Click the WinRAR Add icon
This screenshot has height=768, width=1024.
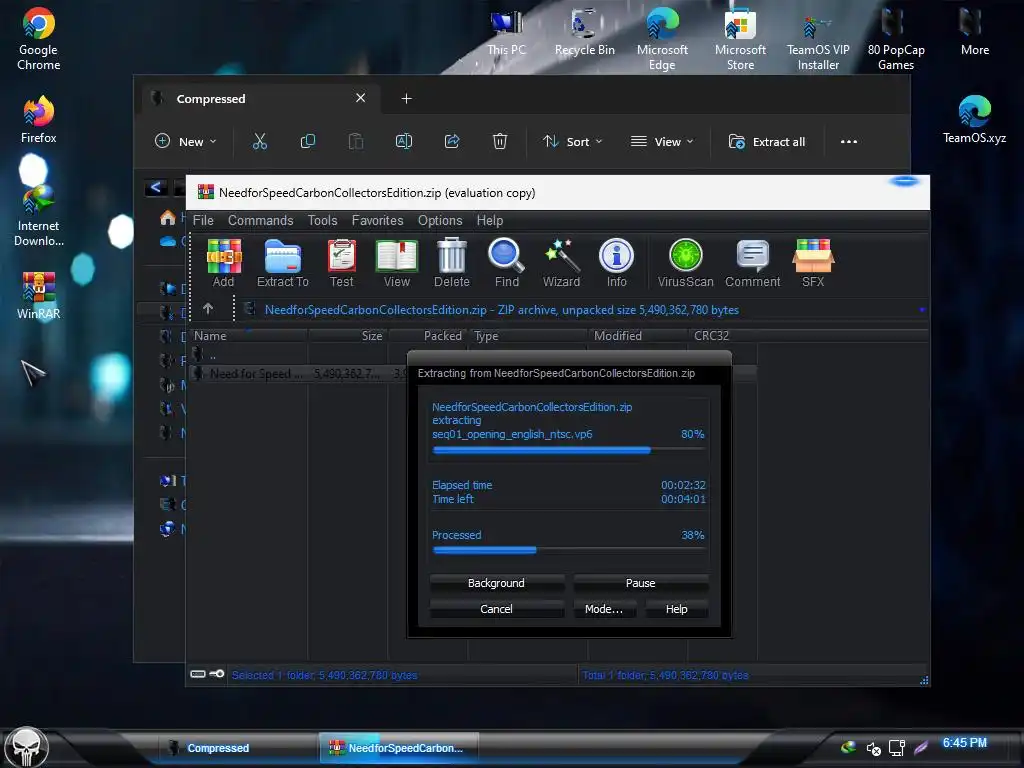pos(223,263)
